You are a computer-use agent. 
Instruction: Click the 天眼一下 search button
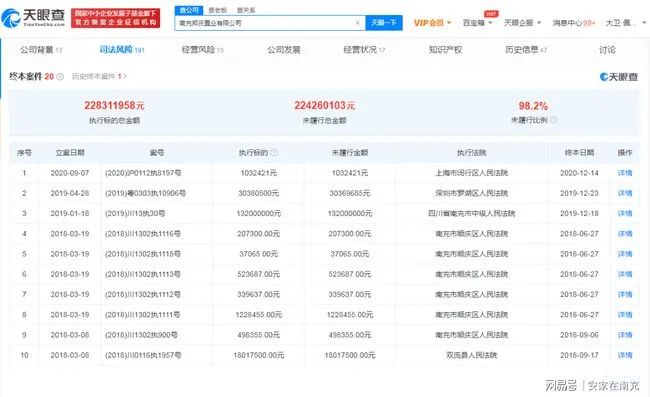pos(384,23)
